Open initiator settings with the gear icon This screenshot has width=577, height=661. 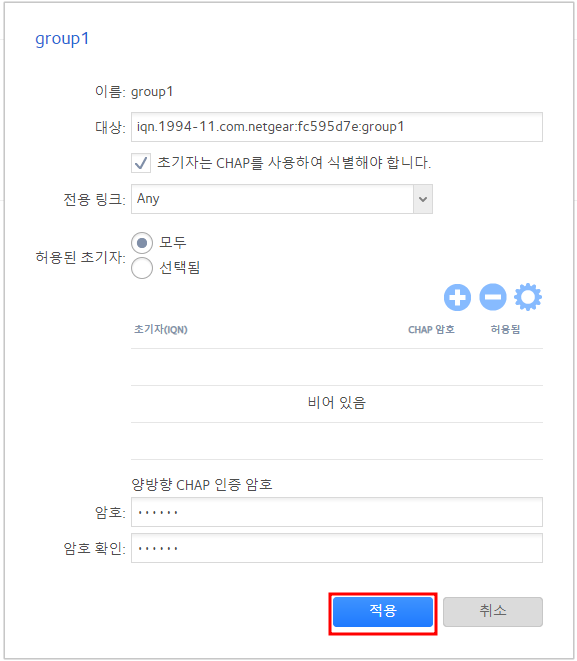coord(528,297)
